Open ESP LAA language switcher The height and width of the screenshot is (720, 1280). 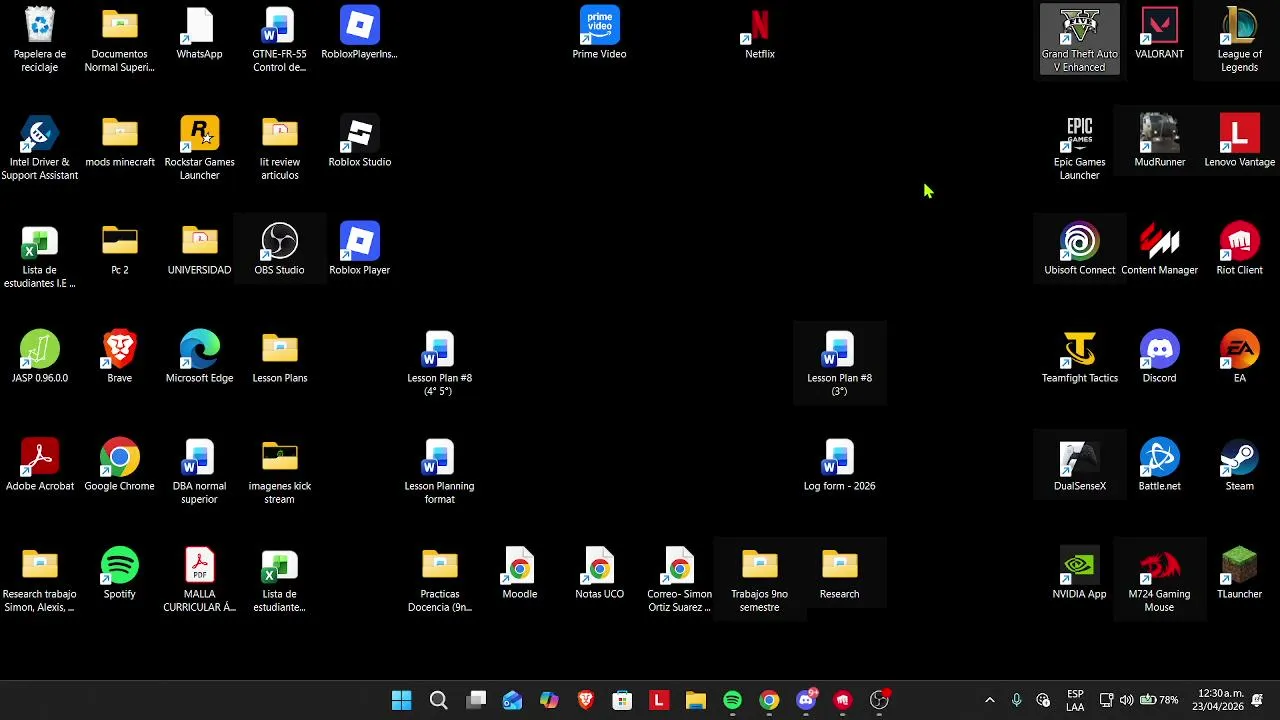click(1075, 700)
